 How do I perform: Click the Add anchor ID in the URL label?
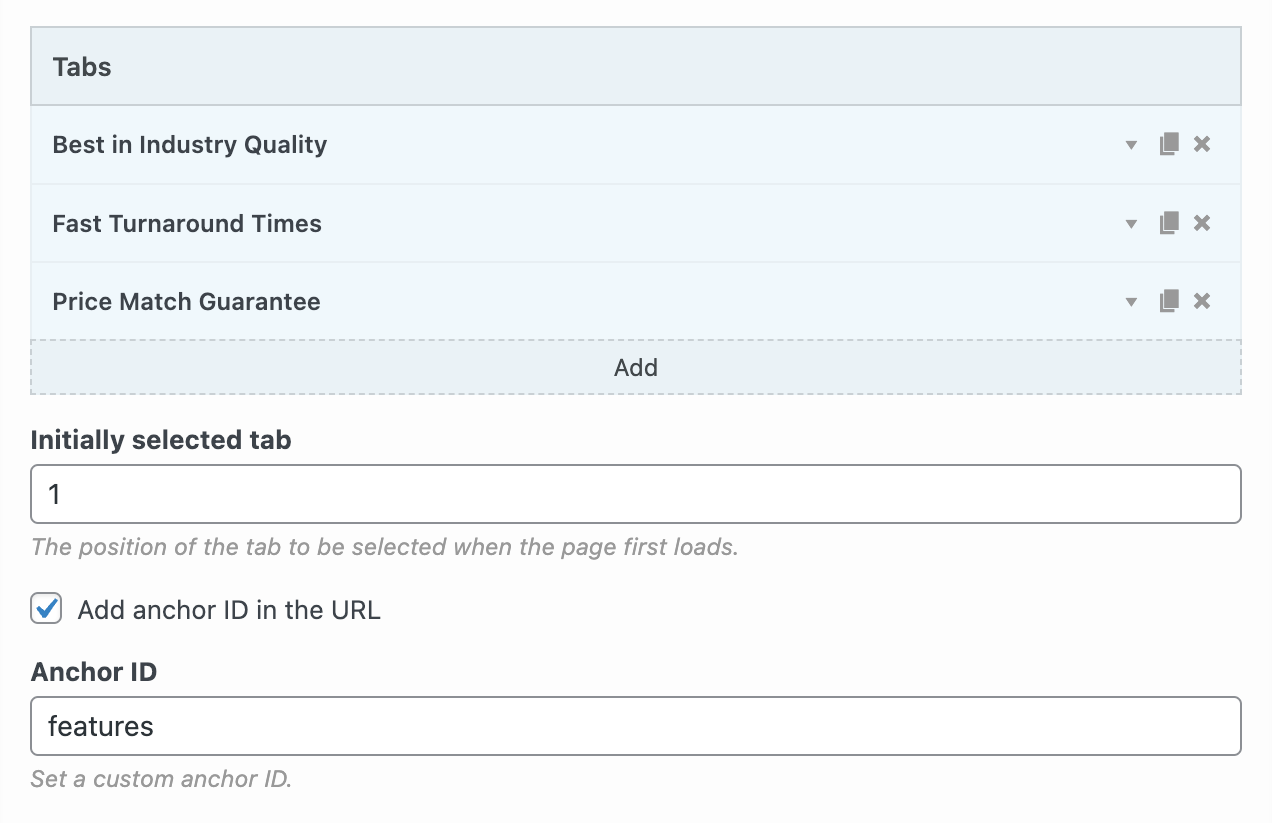(229, 610)
